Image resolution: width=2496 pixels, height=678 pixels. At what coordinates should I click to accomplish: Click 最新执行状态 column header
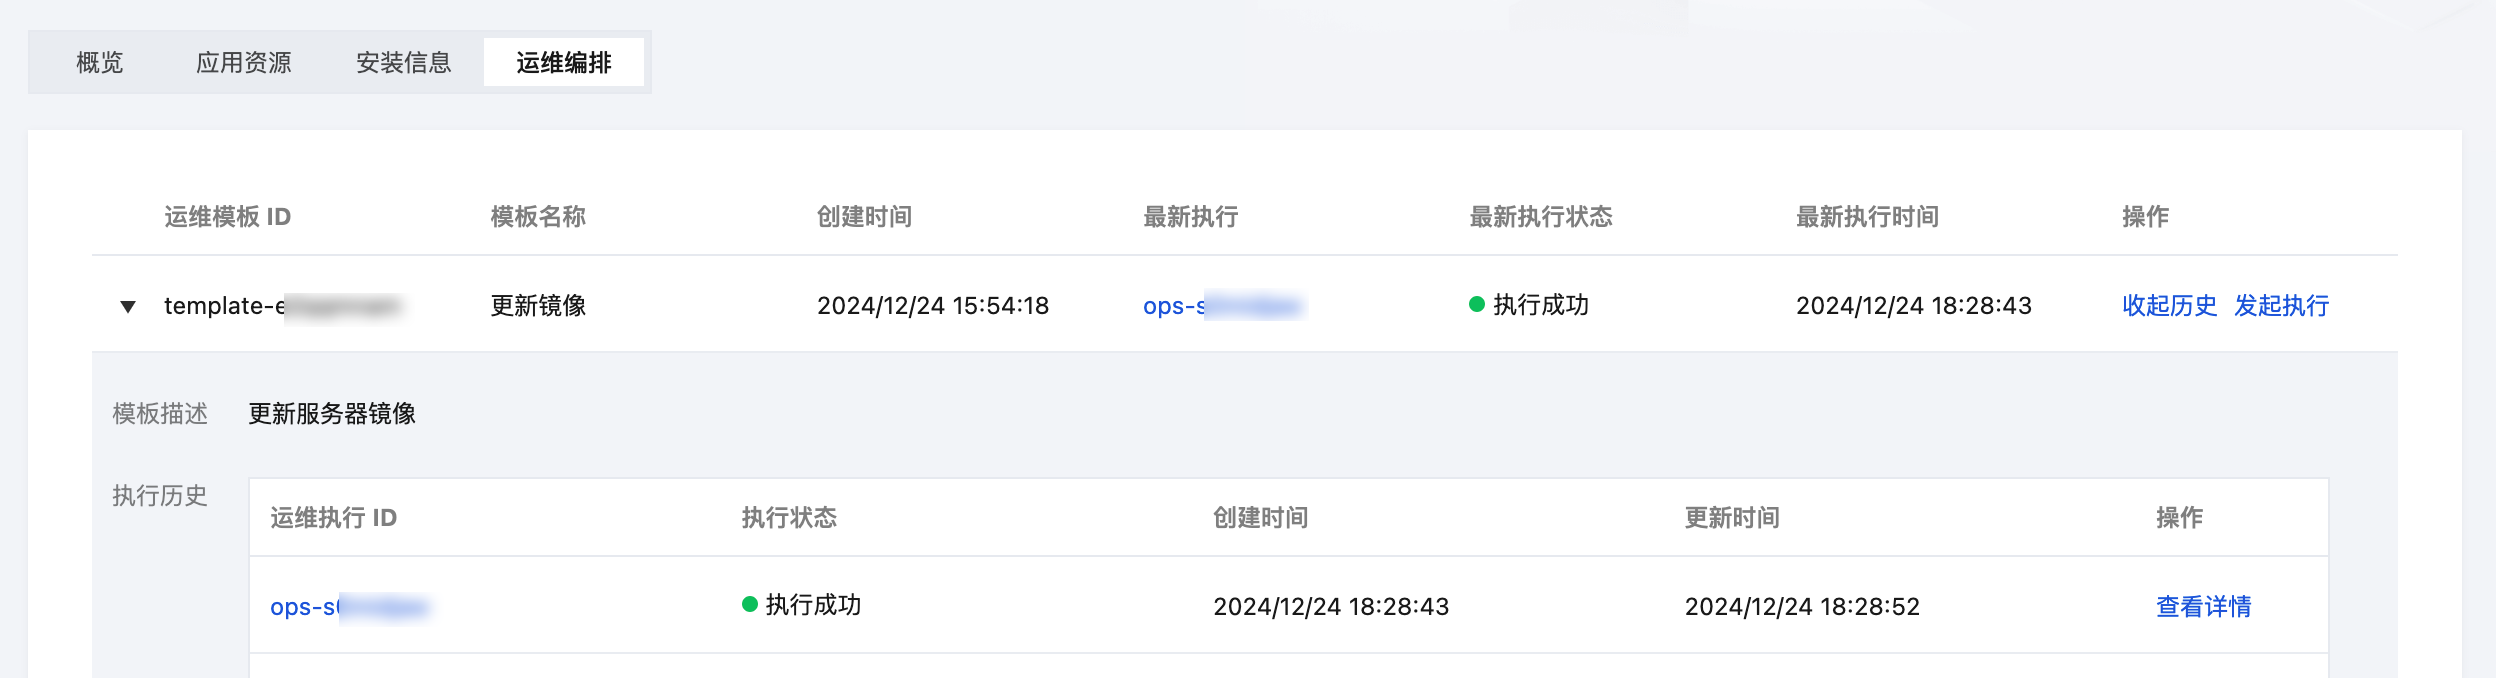(1541, 216)
